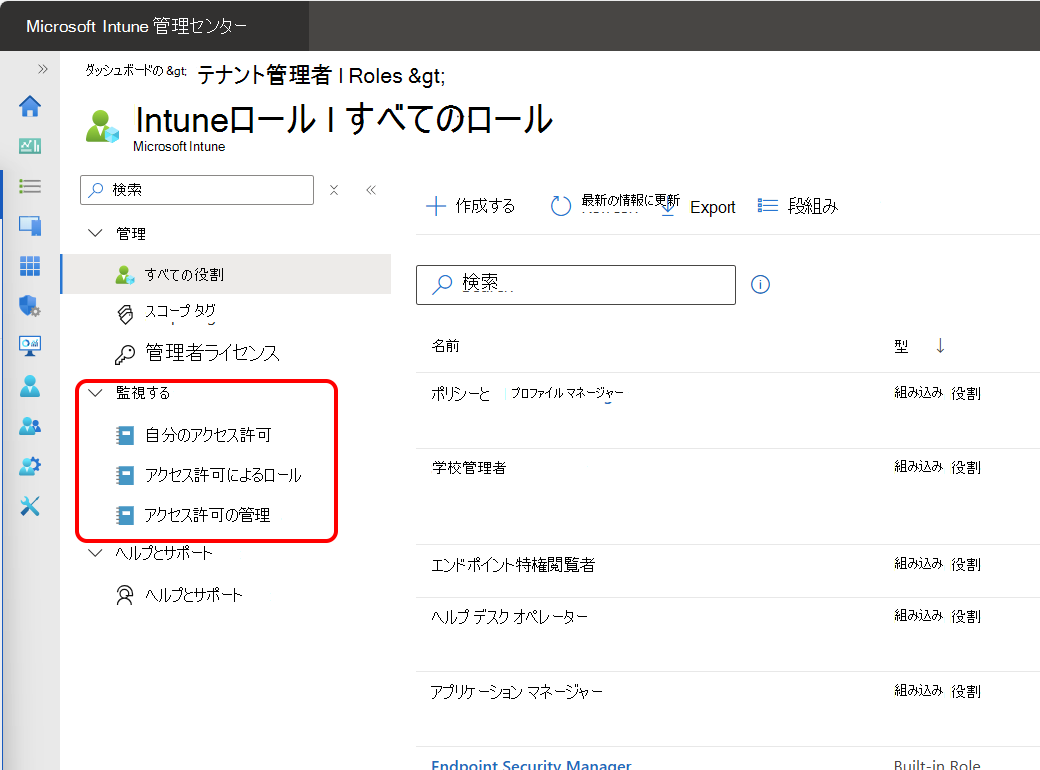This screenshot has height=770, width=1040.
Task: Open the Endpoint security shield icon
Action: coord(30,306)
